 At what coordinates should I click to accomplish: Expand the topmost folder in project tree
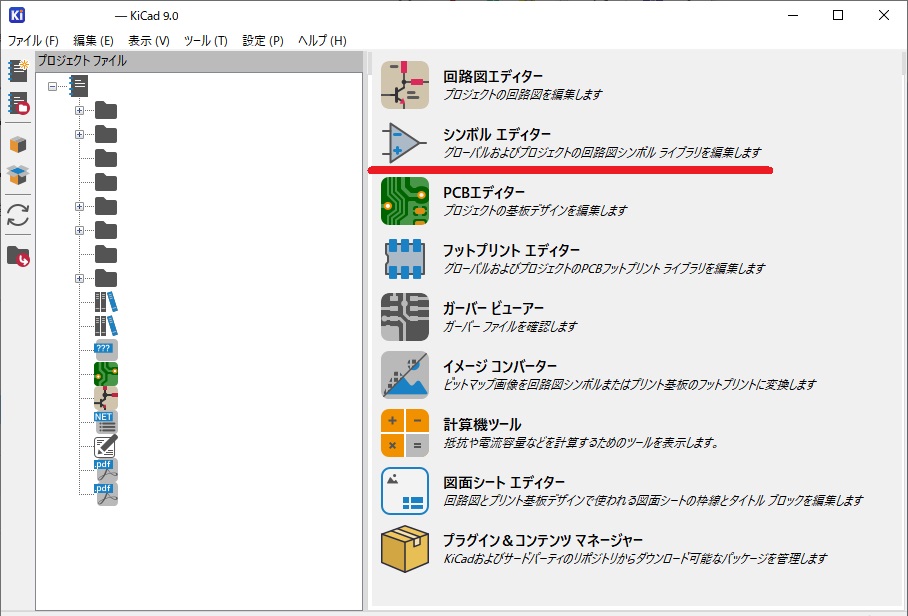(x=79, y=110)
